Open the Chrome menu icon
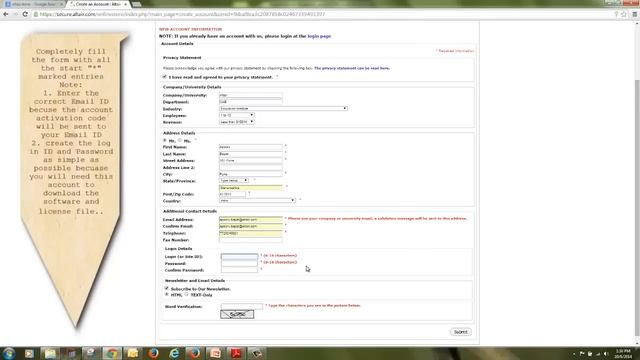This screenshot has width=640, height=360. [635, 14]
